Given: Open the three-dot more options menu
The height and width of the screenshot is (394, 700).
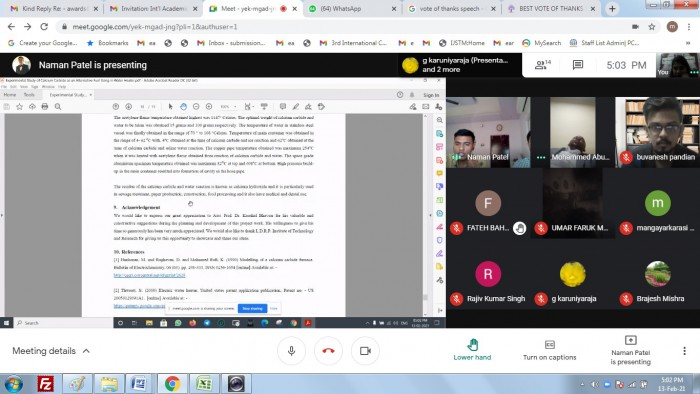Looking at the screenshot, I should [x=684, y=351].
